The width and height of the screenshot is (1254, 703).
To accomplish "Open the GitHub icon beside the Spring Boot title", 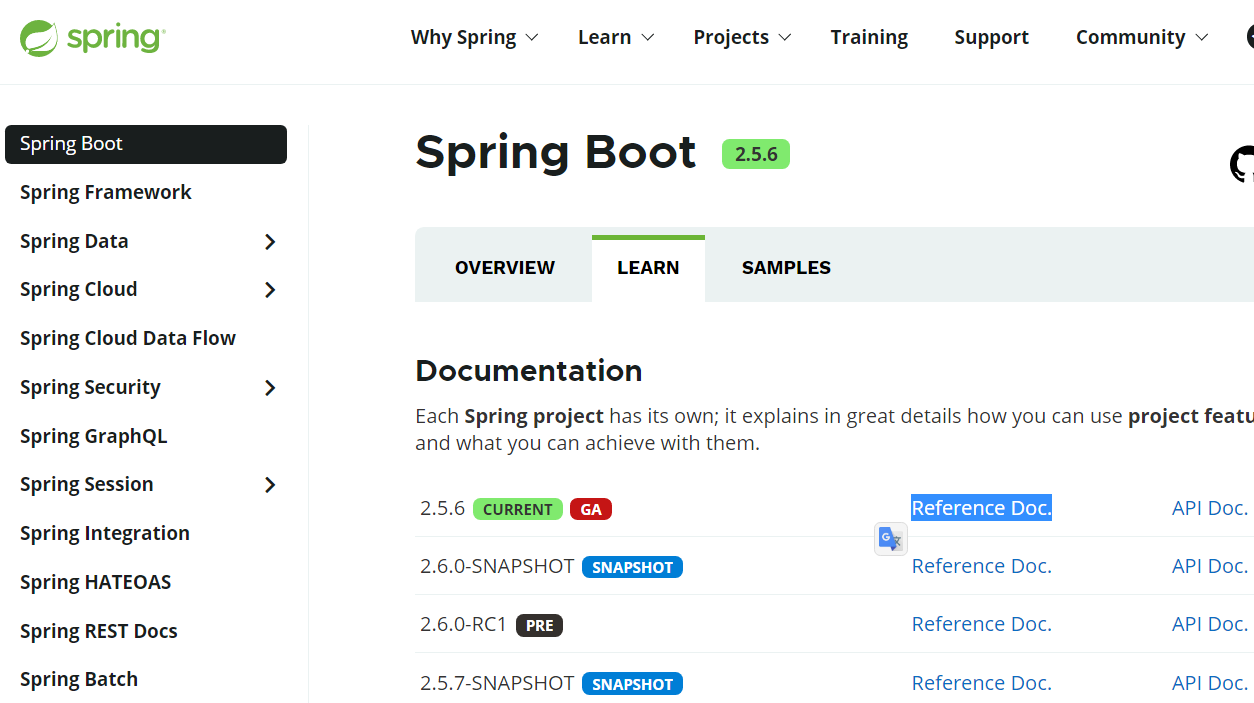I will point(1242,165).
